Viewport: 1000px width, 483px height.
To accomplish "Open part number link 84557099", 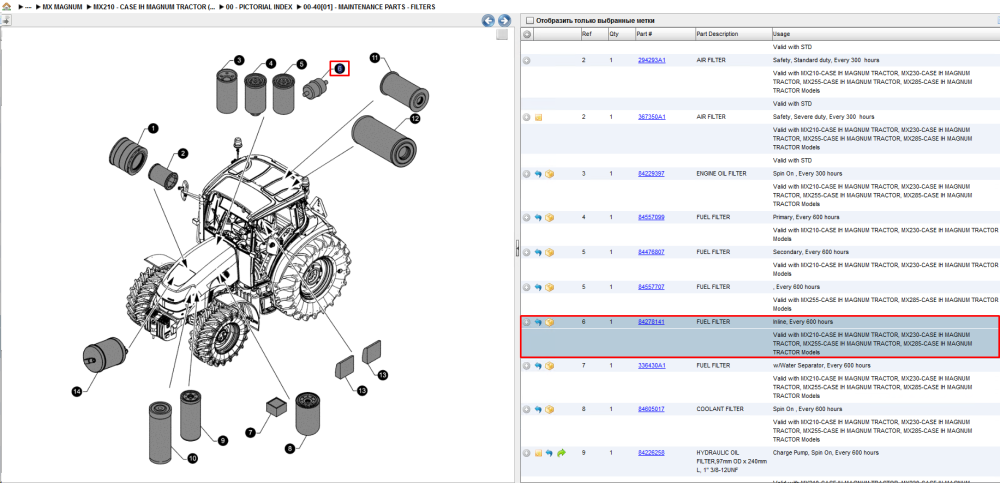I will pyautogui.click(x=651, y=218).
